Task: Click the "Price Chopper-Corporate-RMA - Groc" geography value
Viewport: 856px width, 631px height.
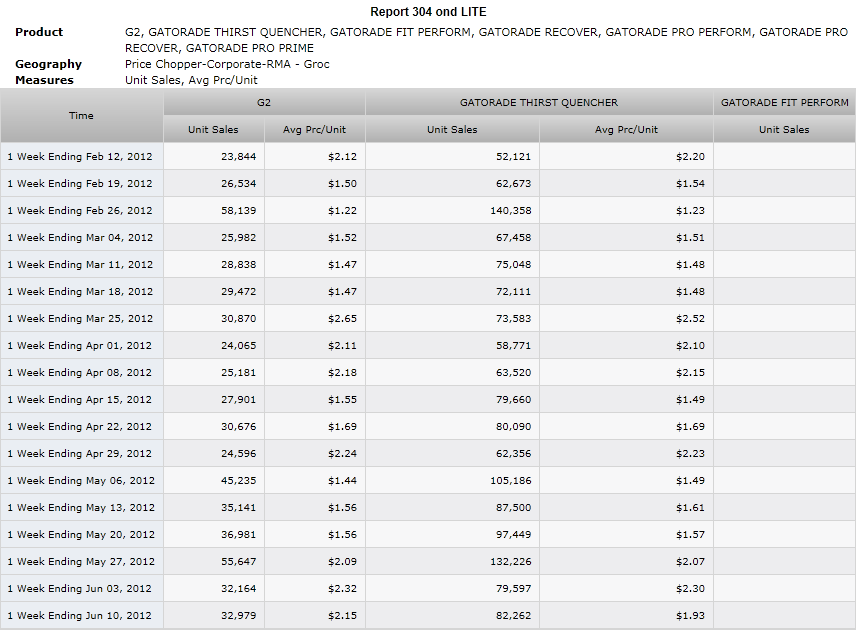Action: point(227,64)
